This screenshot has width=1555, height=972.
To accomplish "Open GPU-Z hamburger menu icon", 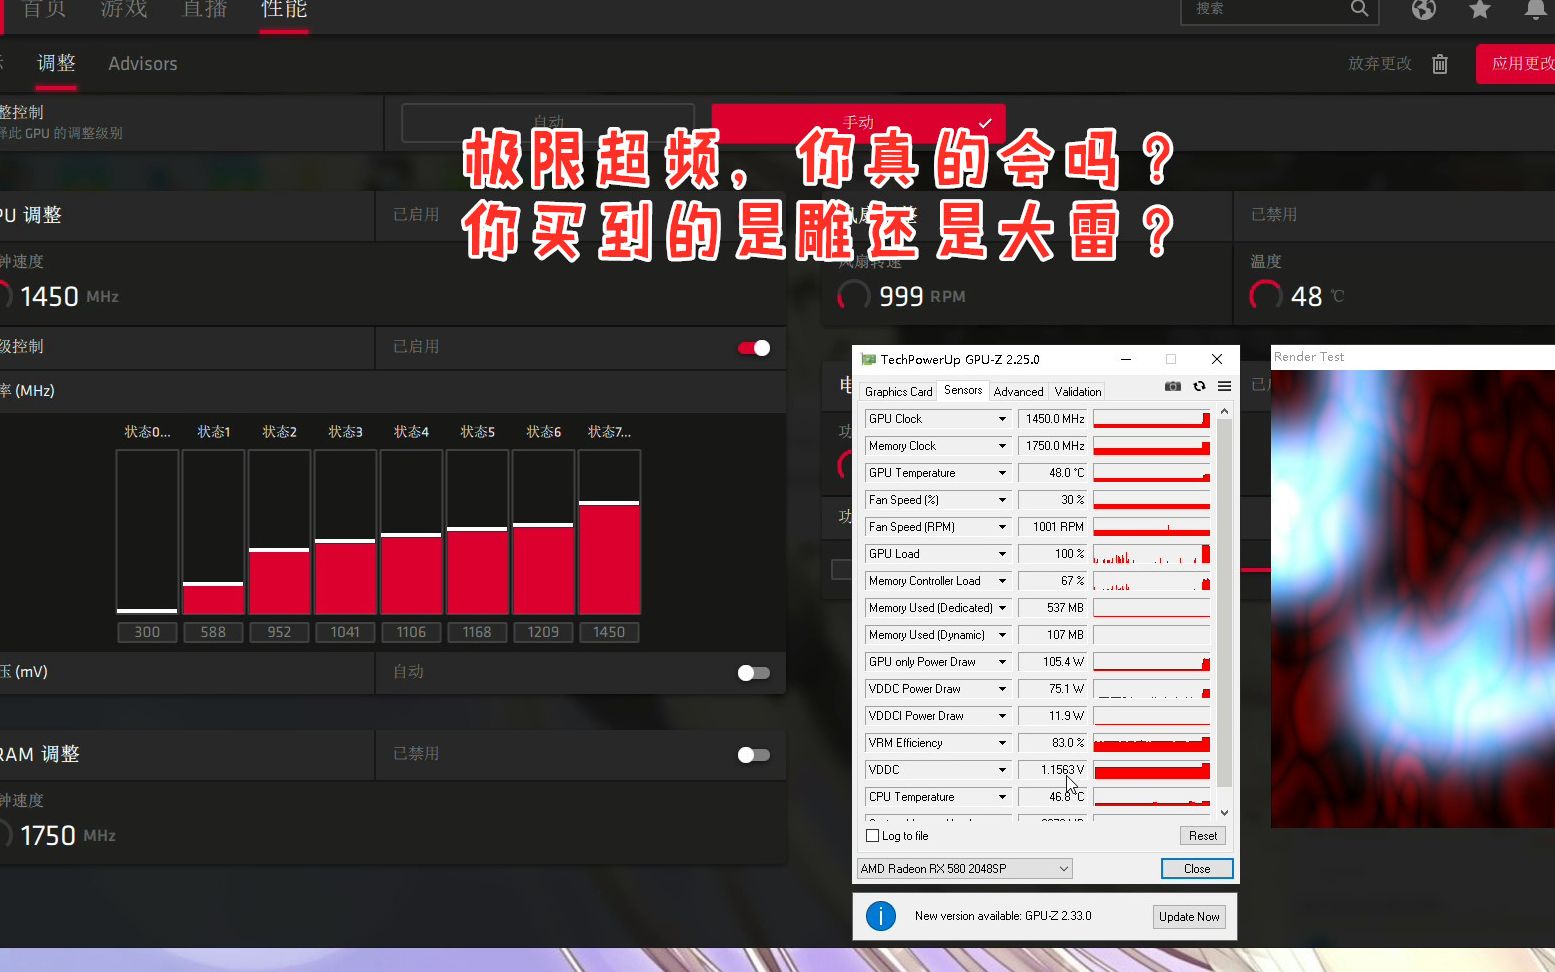I will [x=1224, y=386].
